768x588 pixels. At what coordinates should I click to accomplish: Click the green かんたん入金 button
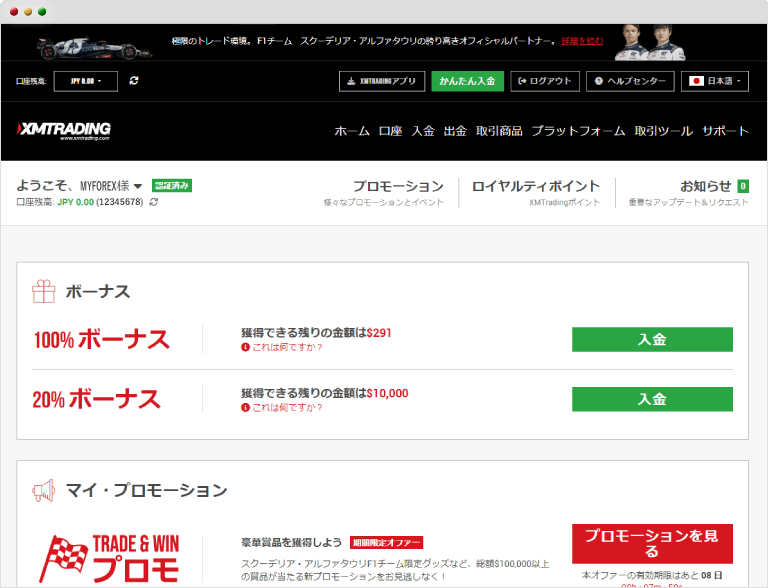tap(467, 81)
